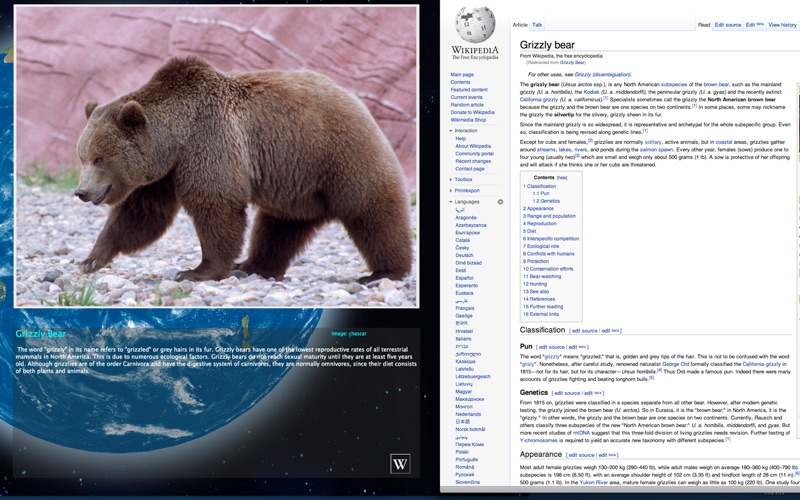Click the cyan Grizzly Bear title
800x500 pixels.
41,334
